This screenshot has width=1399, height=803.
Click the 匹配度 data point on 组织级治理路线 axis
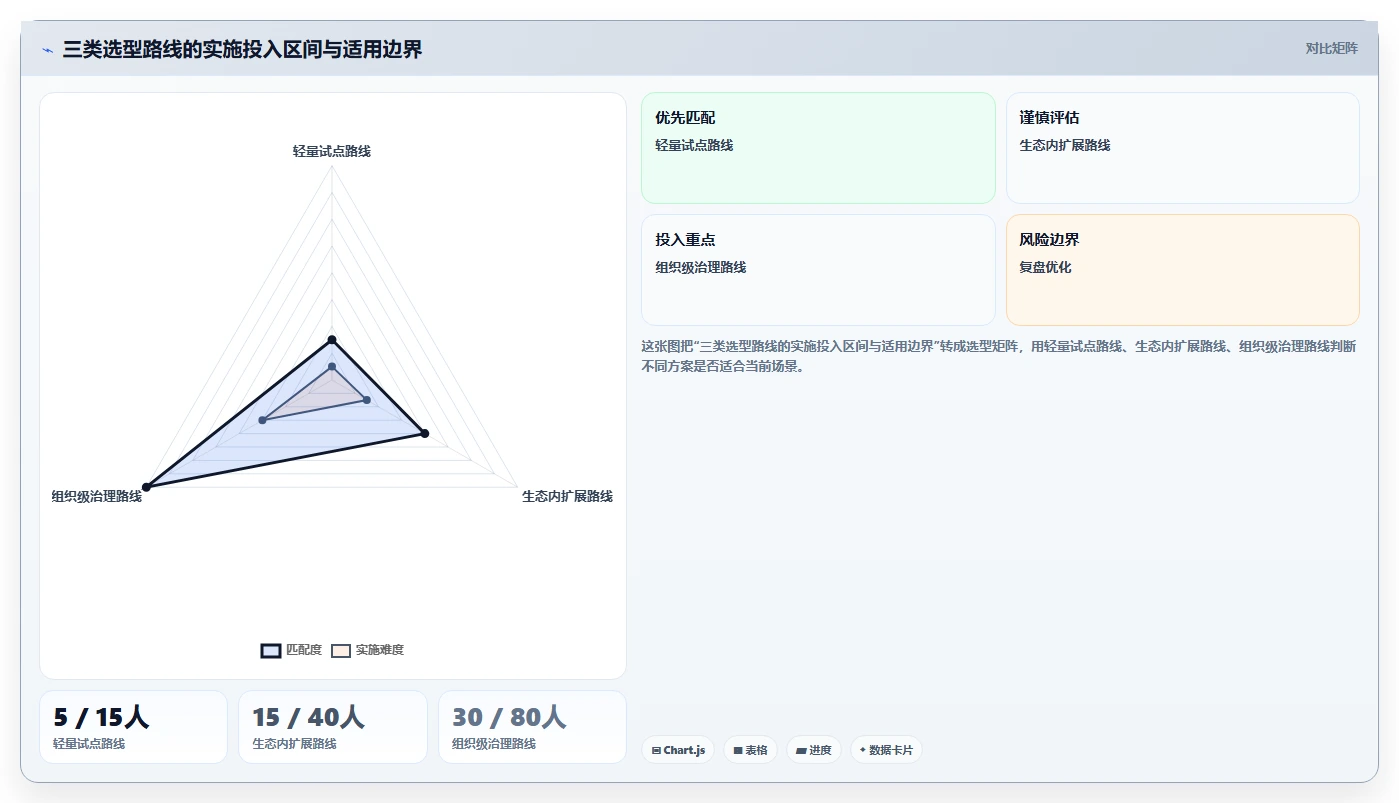coord(146,487)
